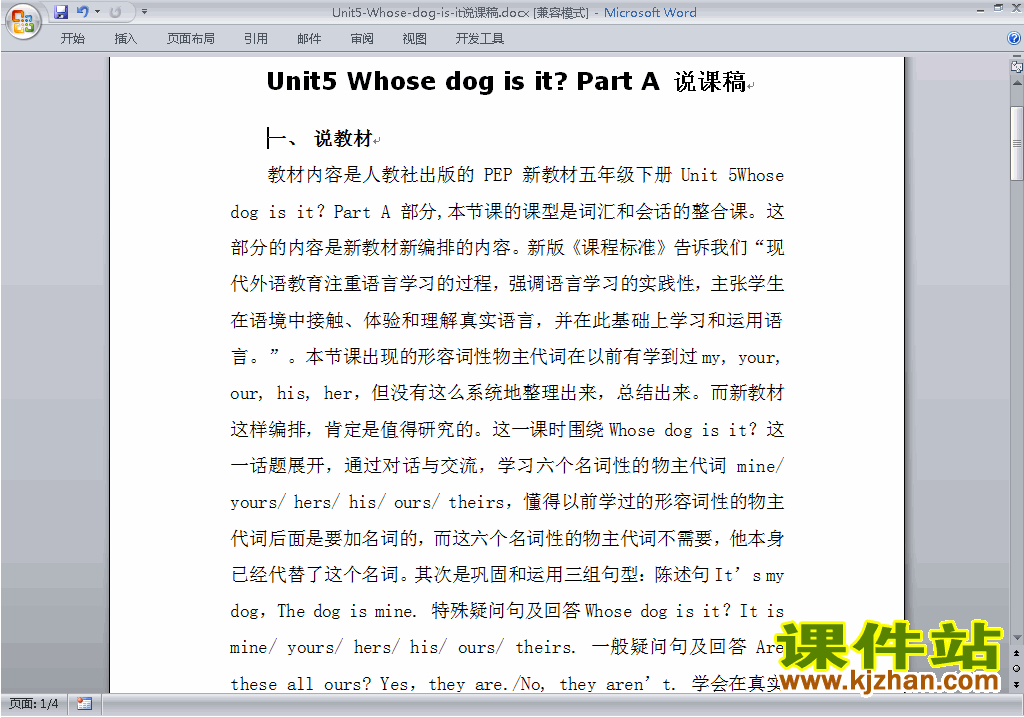Jump to previous page with double-up arrow
The height and width of the screenshot is (718, 1024).
pos(1016,653)
